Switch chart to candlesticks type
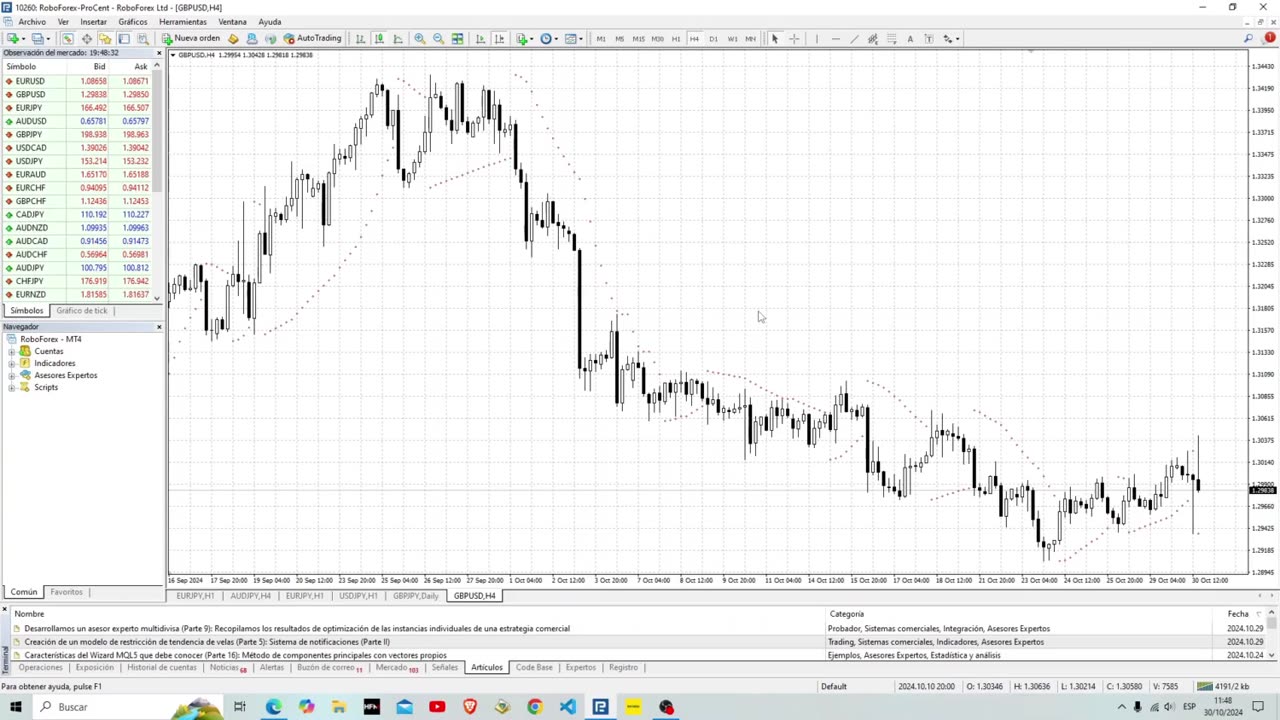Image resolution: width=1280 pixels, height=720 pixels. 379,38
